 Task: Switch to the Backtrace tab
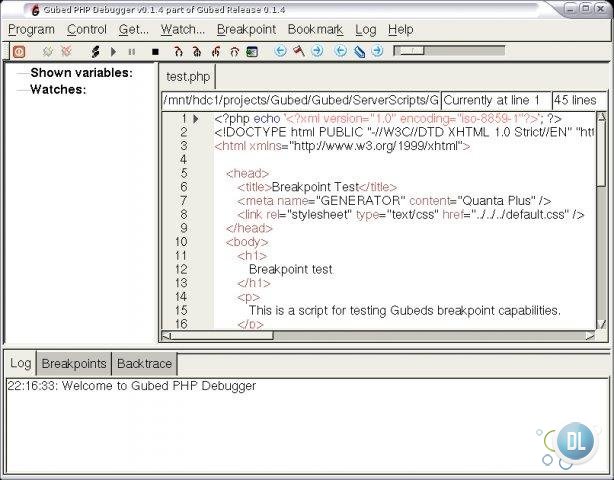click(x=144, y=363)
